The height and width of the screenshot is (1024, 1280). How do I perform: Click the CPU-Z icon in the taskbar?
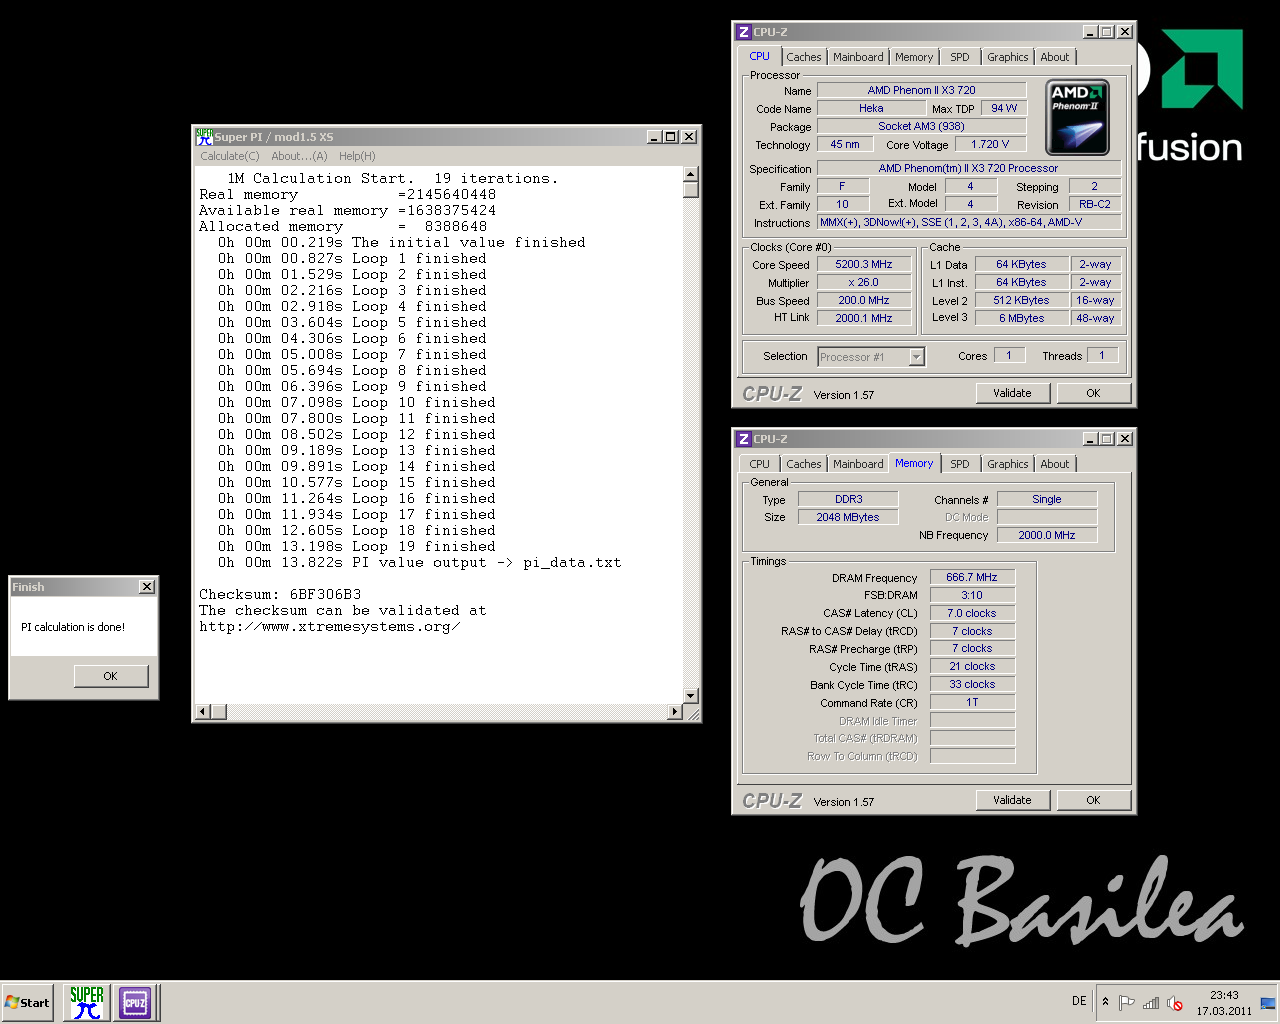point(135,1002)
